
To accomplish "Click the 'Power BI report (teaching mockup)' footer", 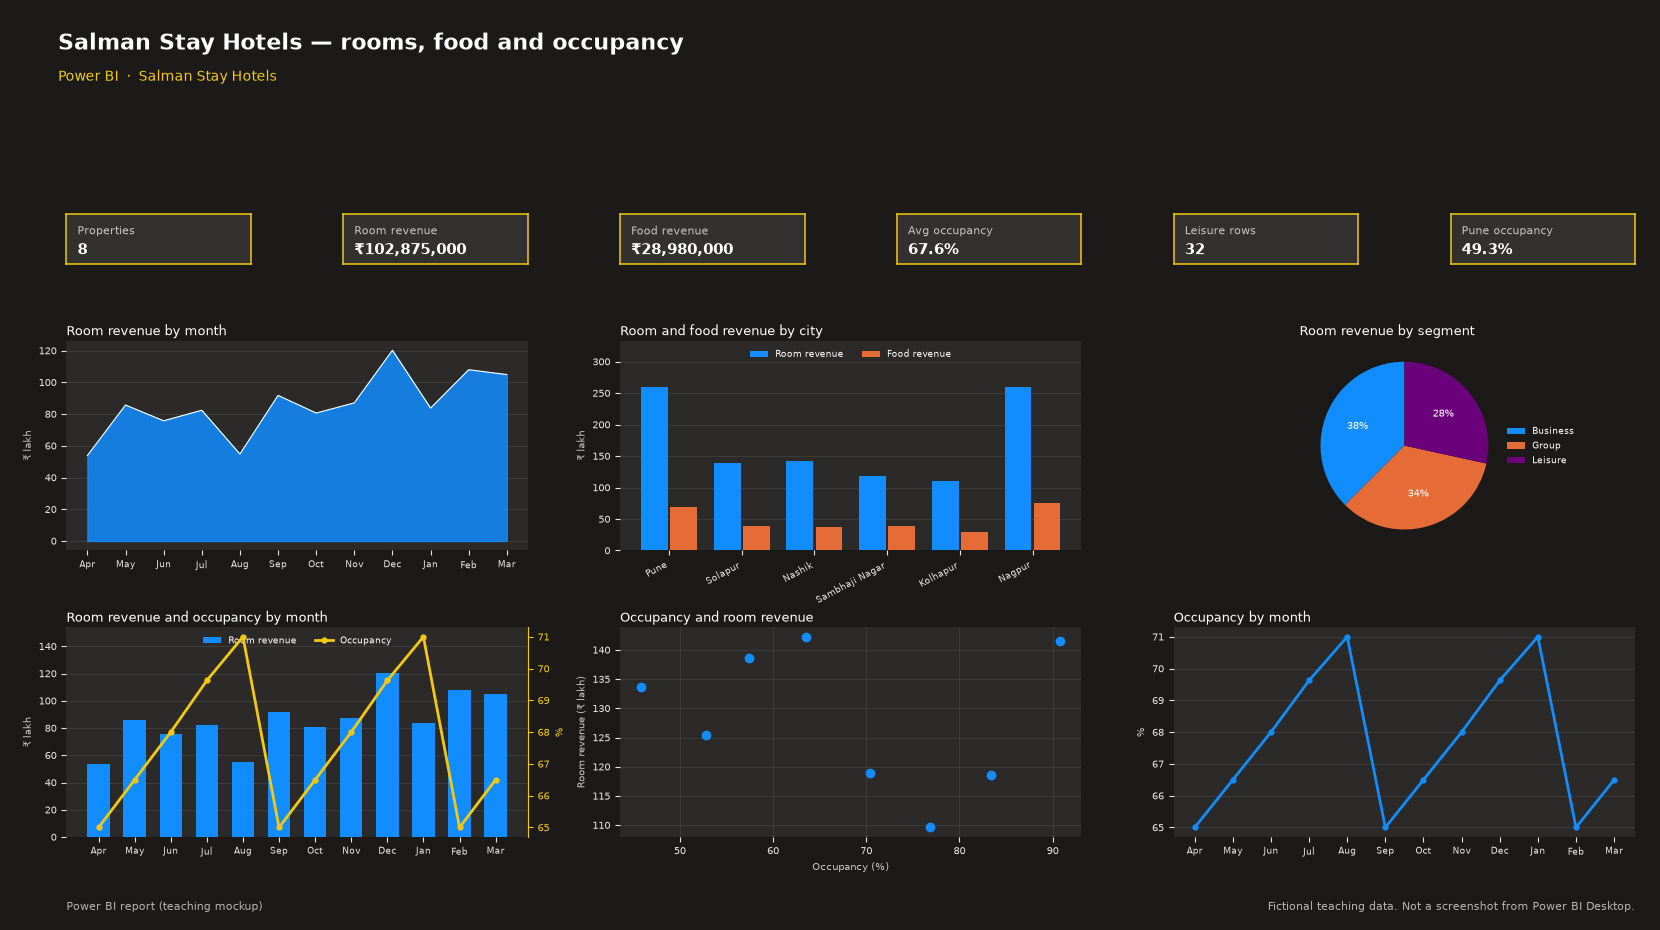I will click(165, 906).
